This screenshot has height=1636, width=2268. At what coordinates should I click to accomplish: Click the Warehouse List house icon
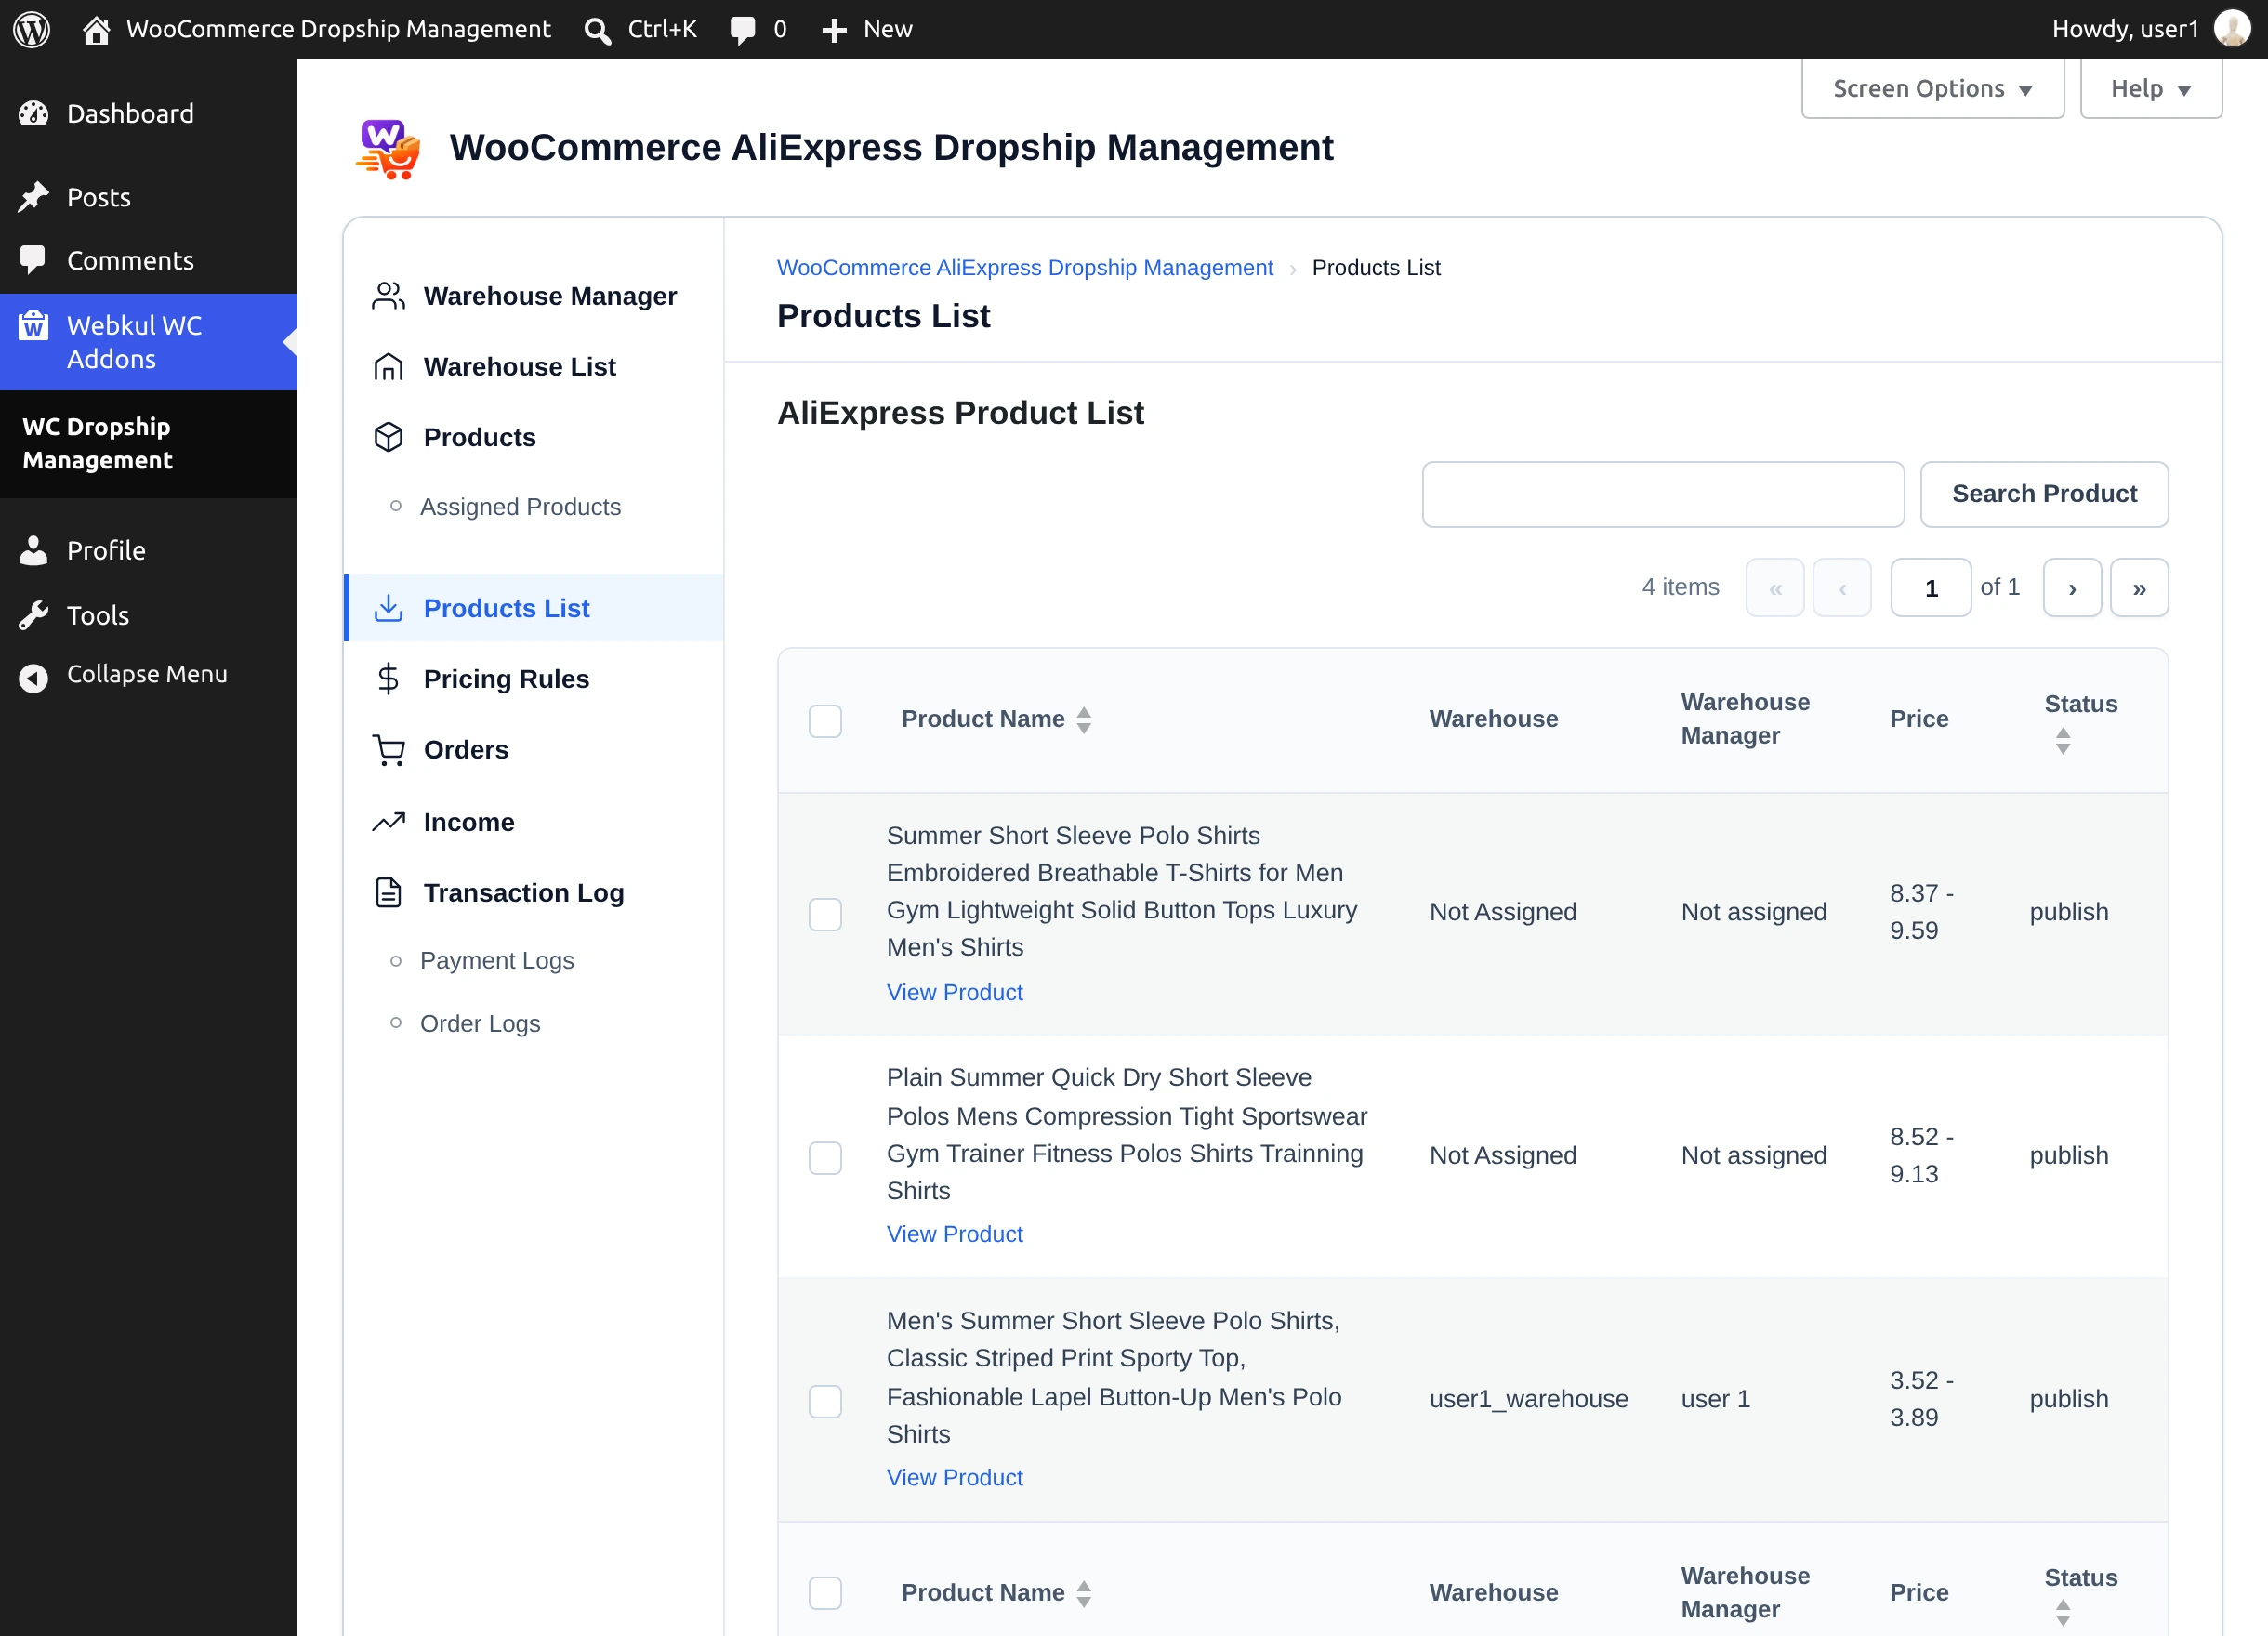coord(388,367)
